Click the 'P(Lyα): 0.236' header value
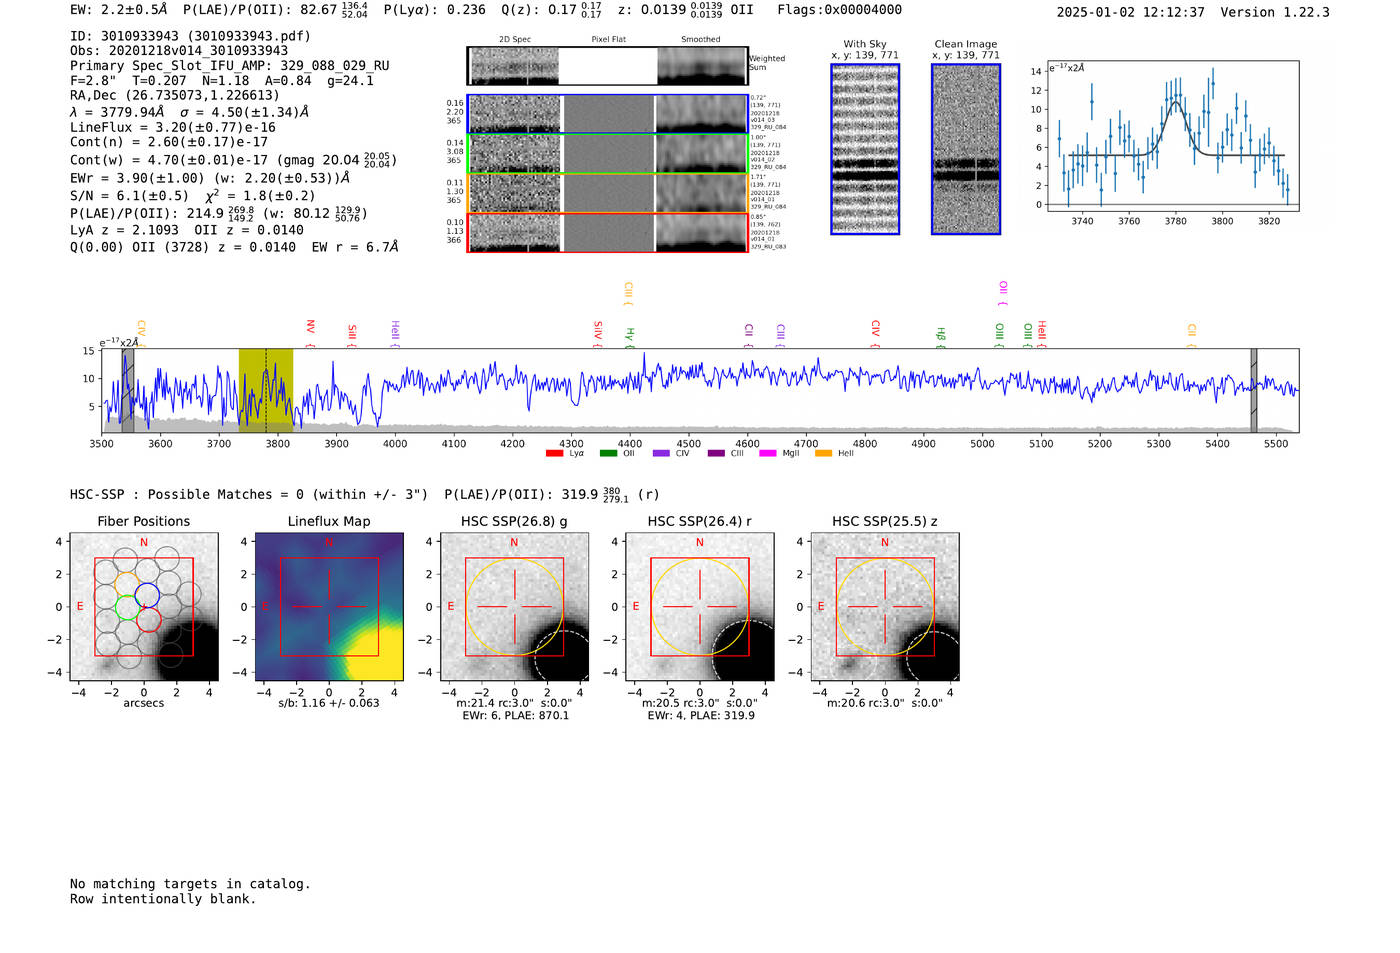Image resolution: width=1400 pixels, height=953 pixels. click(434, 10)
